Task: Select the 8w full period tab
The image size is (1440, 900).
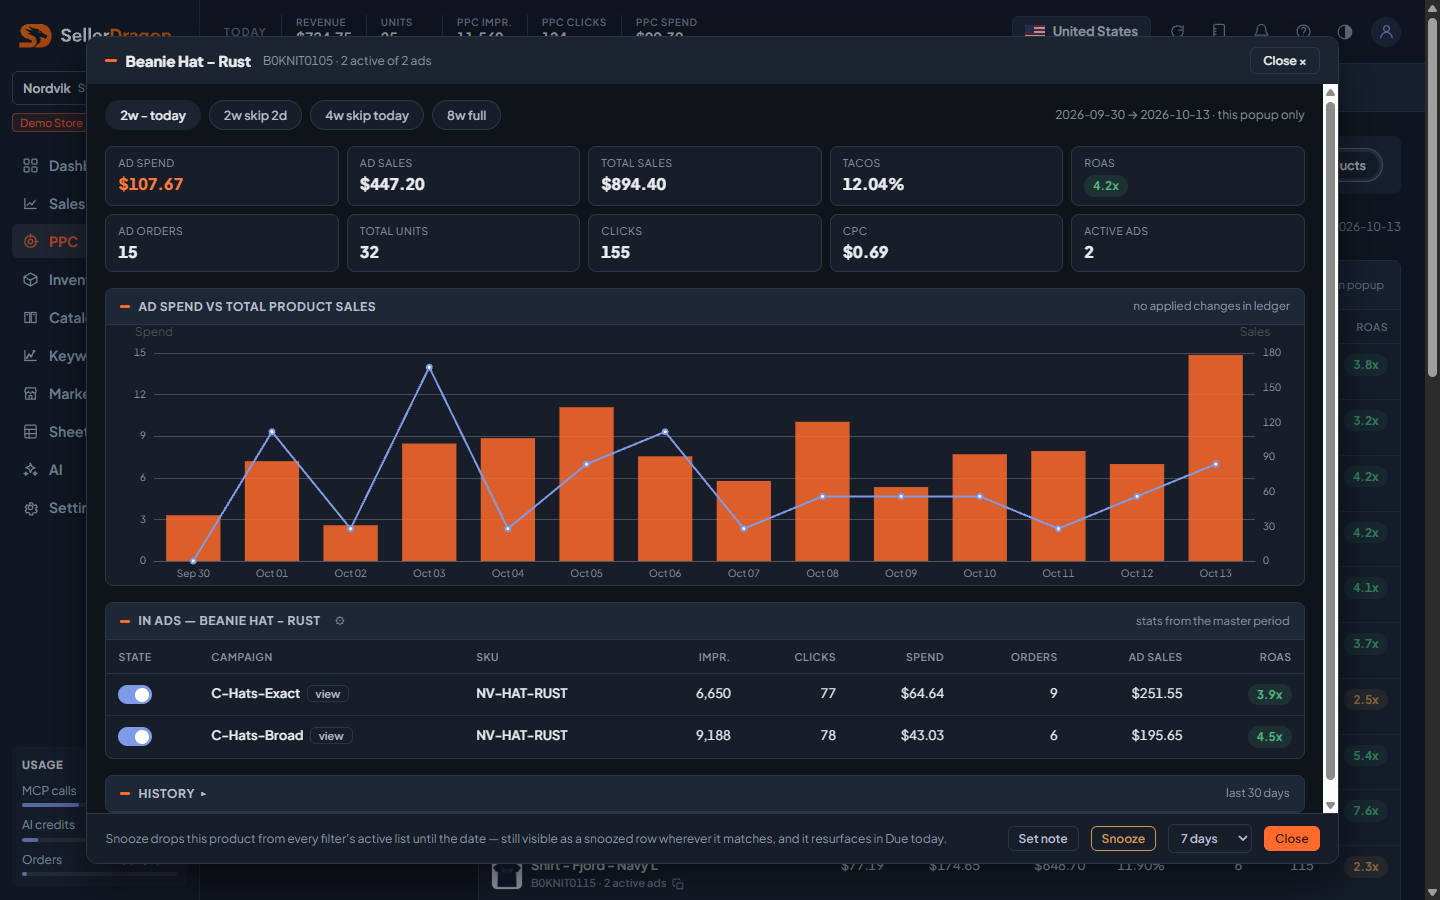Action: click(466, 116)
